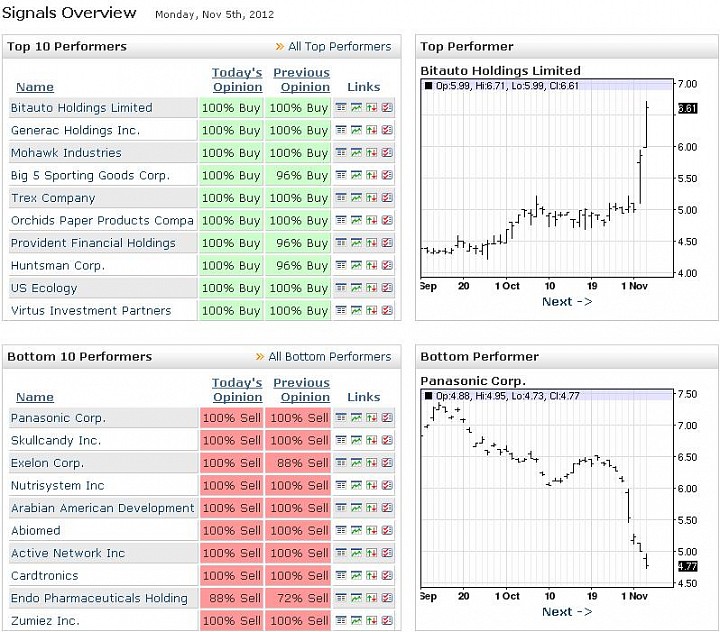This screenshot has width=720, height=632.
Task: Open quote table icon for Abiomed
Action: point(341,530)
